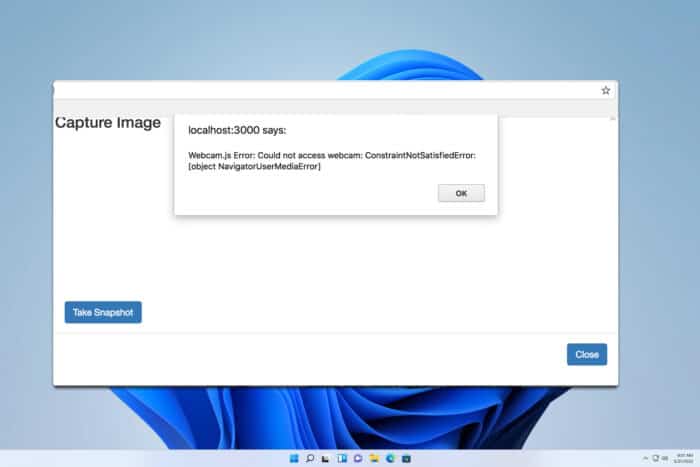
Task: Click the Webcam.js Error message text
Action: coord(332,161)
